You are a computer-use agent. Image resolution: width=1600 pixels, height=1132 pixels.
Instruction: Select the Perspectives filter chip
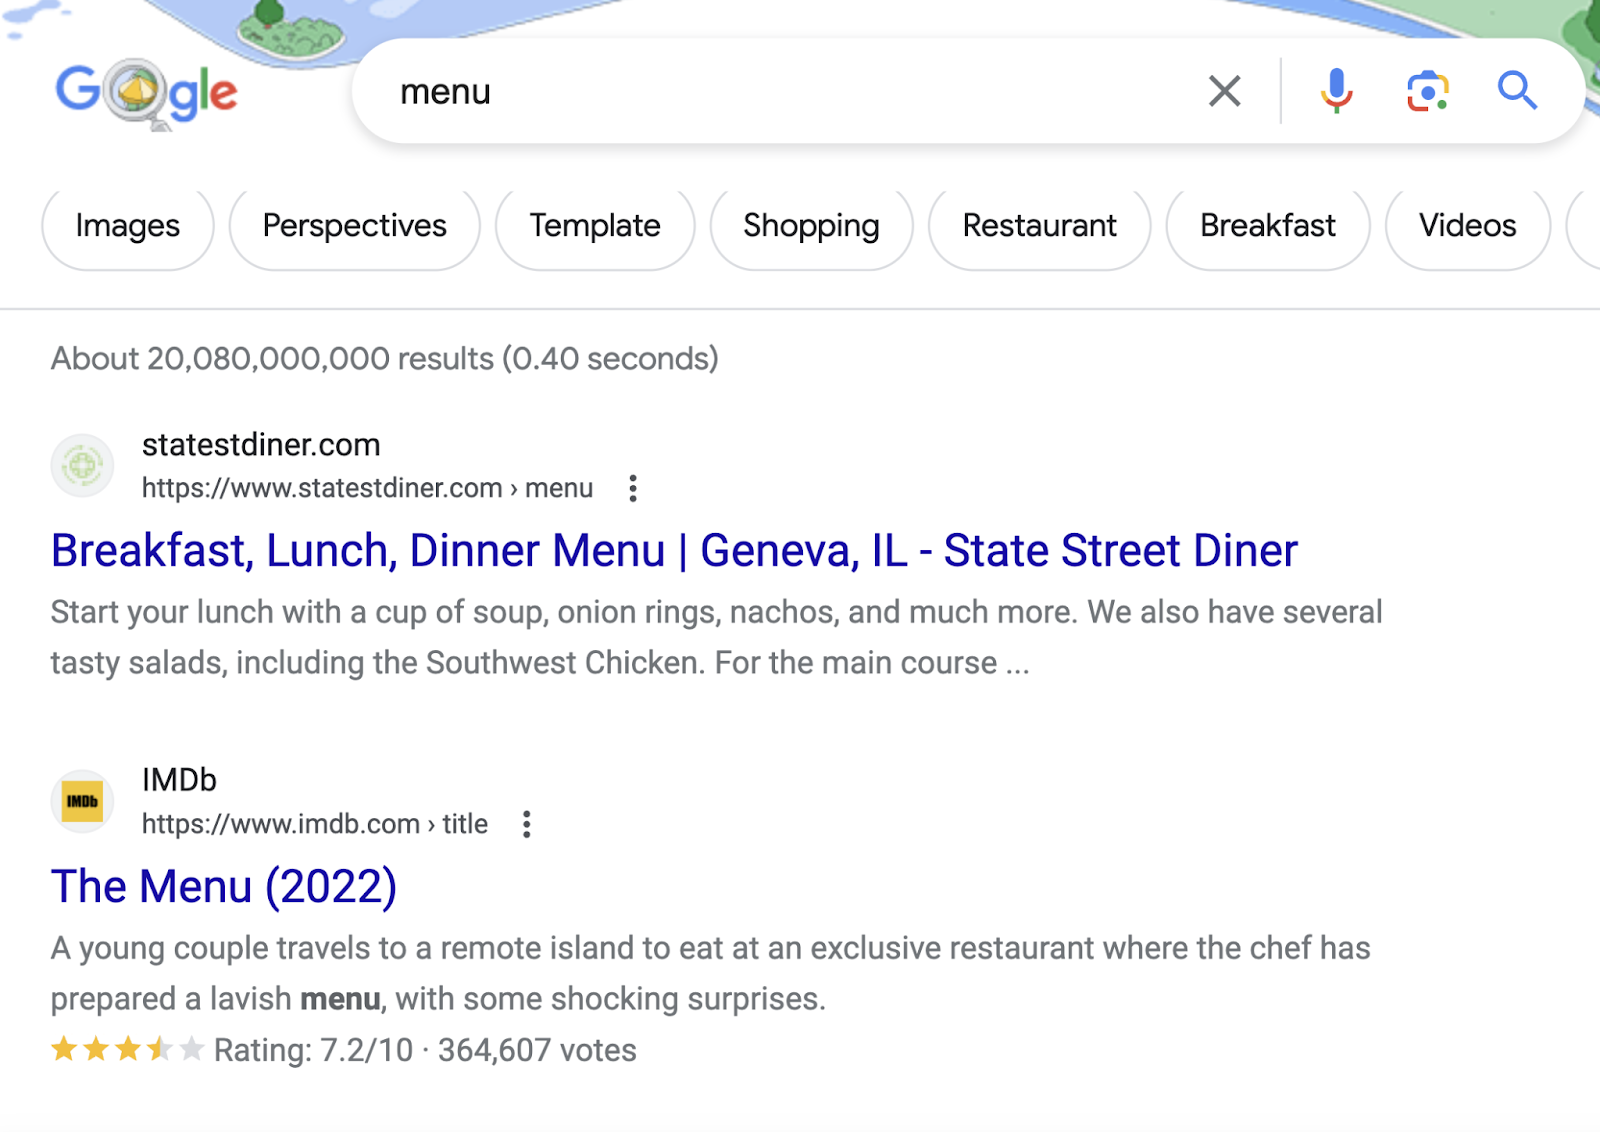[353, 226]
